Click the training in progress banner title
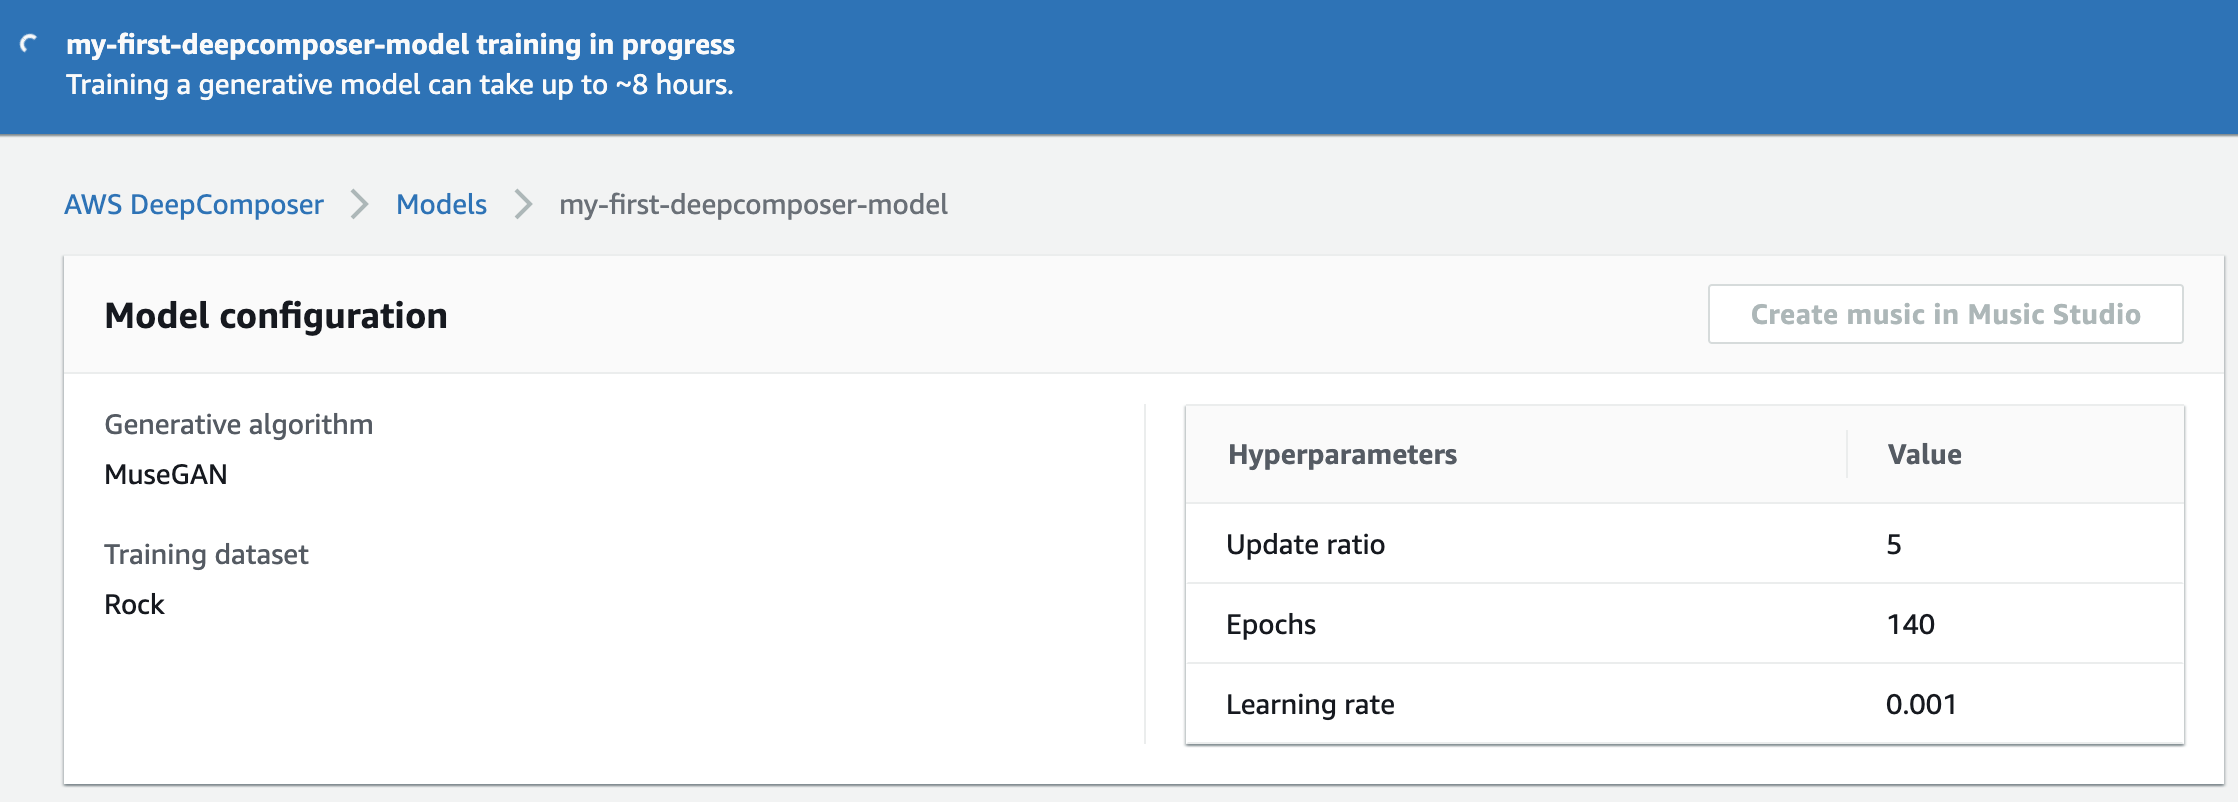2238x802 pixels. point(400,45)
